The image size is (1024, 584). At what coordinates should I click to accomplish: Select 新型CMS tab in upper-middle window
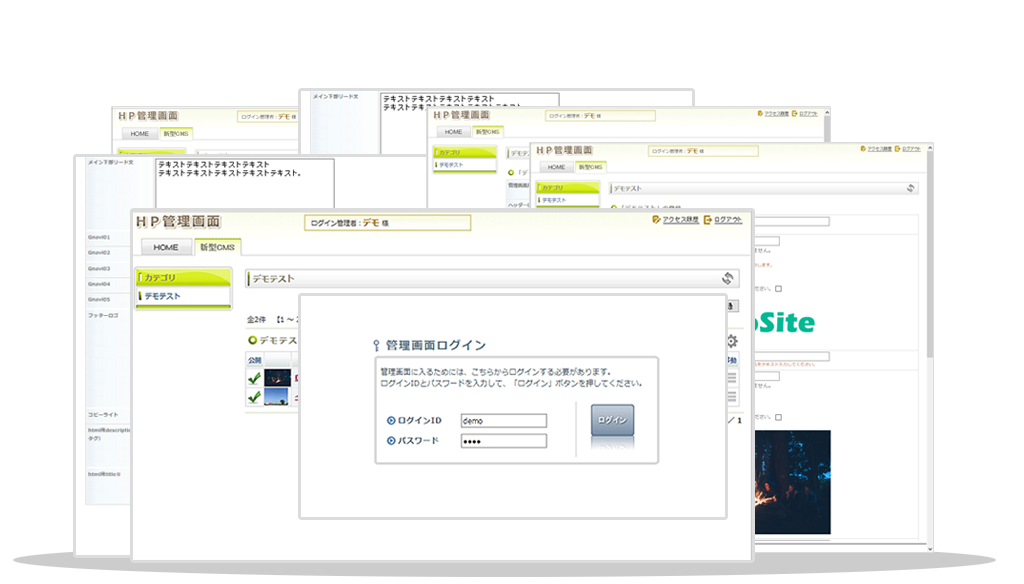pos(487,132)
